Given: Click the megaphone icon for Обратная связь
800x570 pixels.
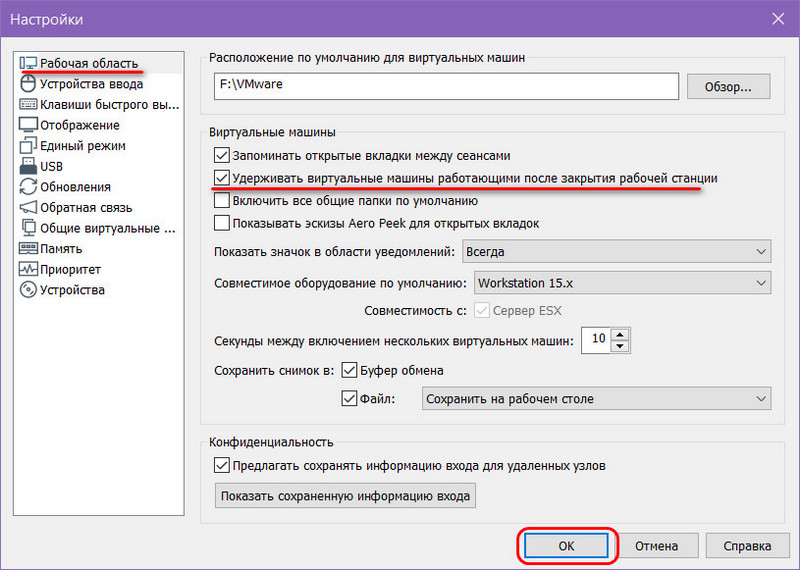Looking at the screenshot, I should pos(28,207).
